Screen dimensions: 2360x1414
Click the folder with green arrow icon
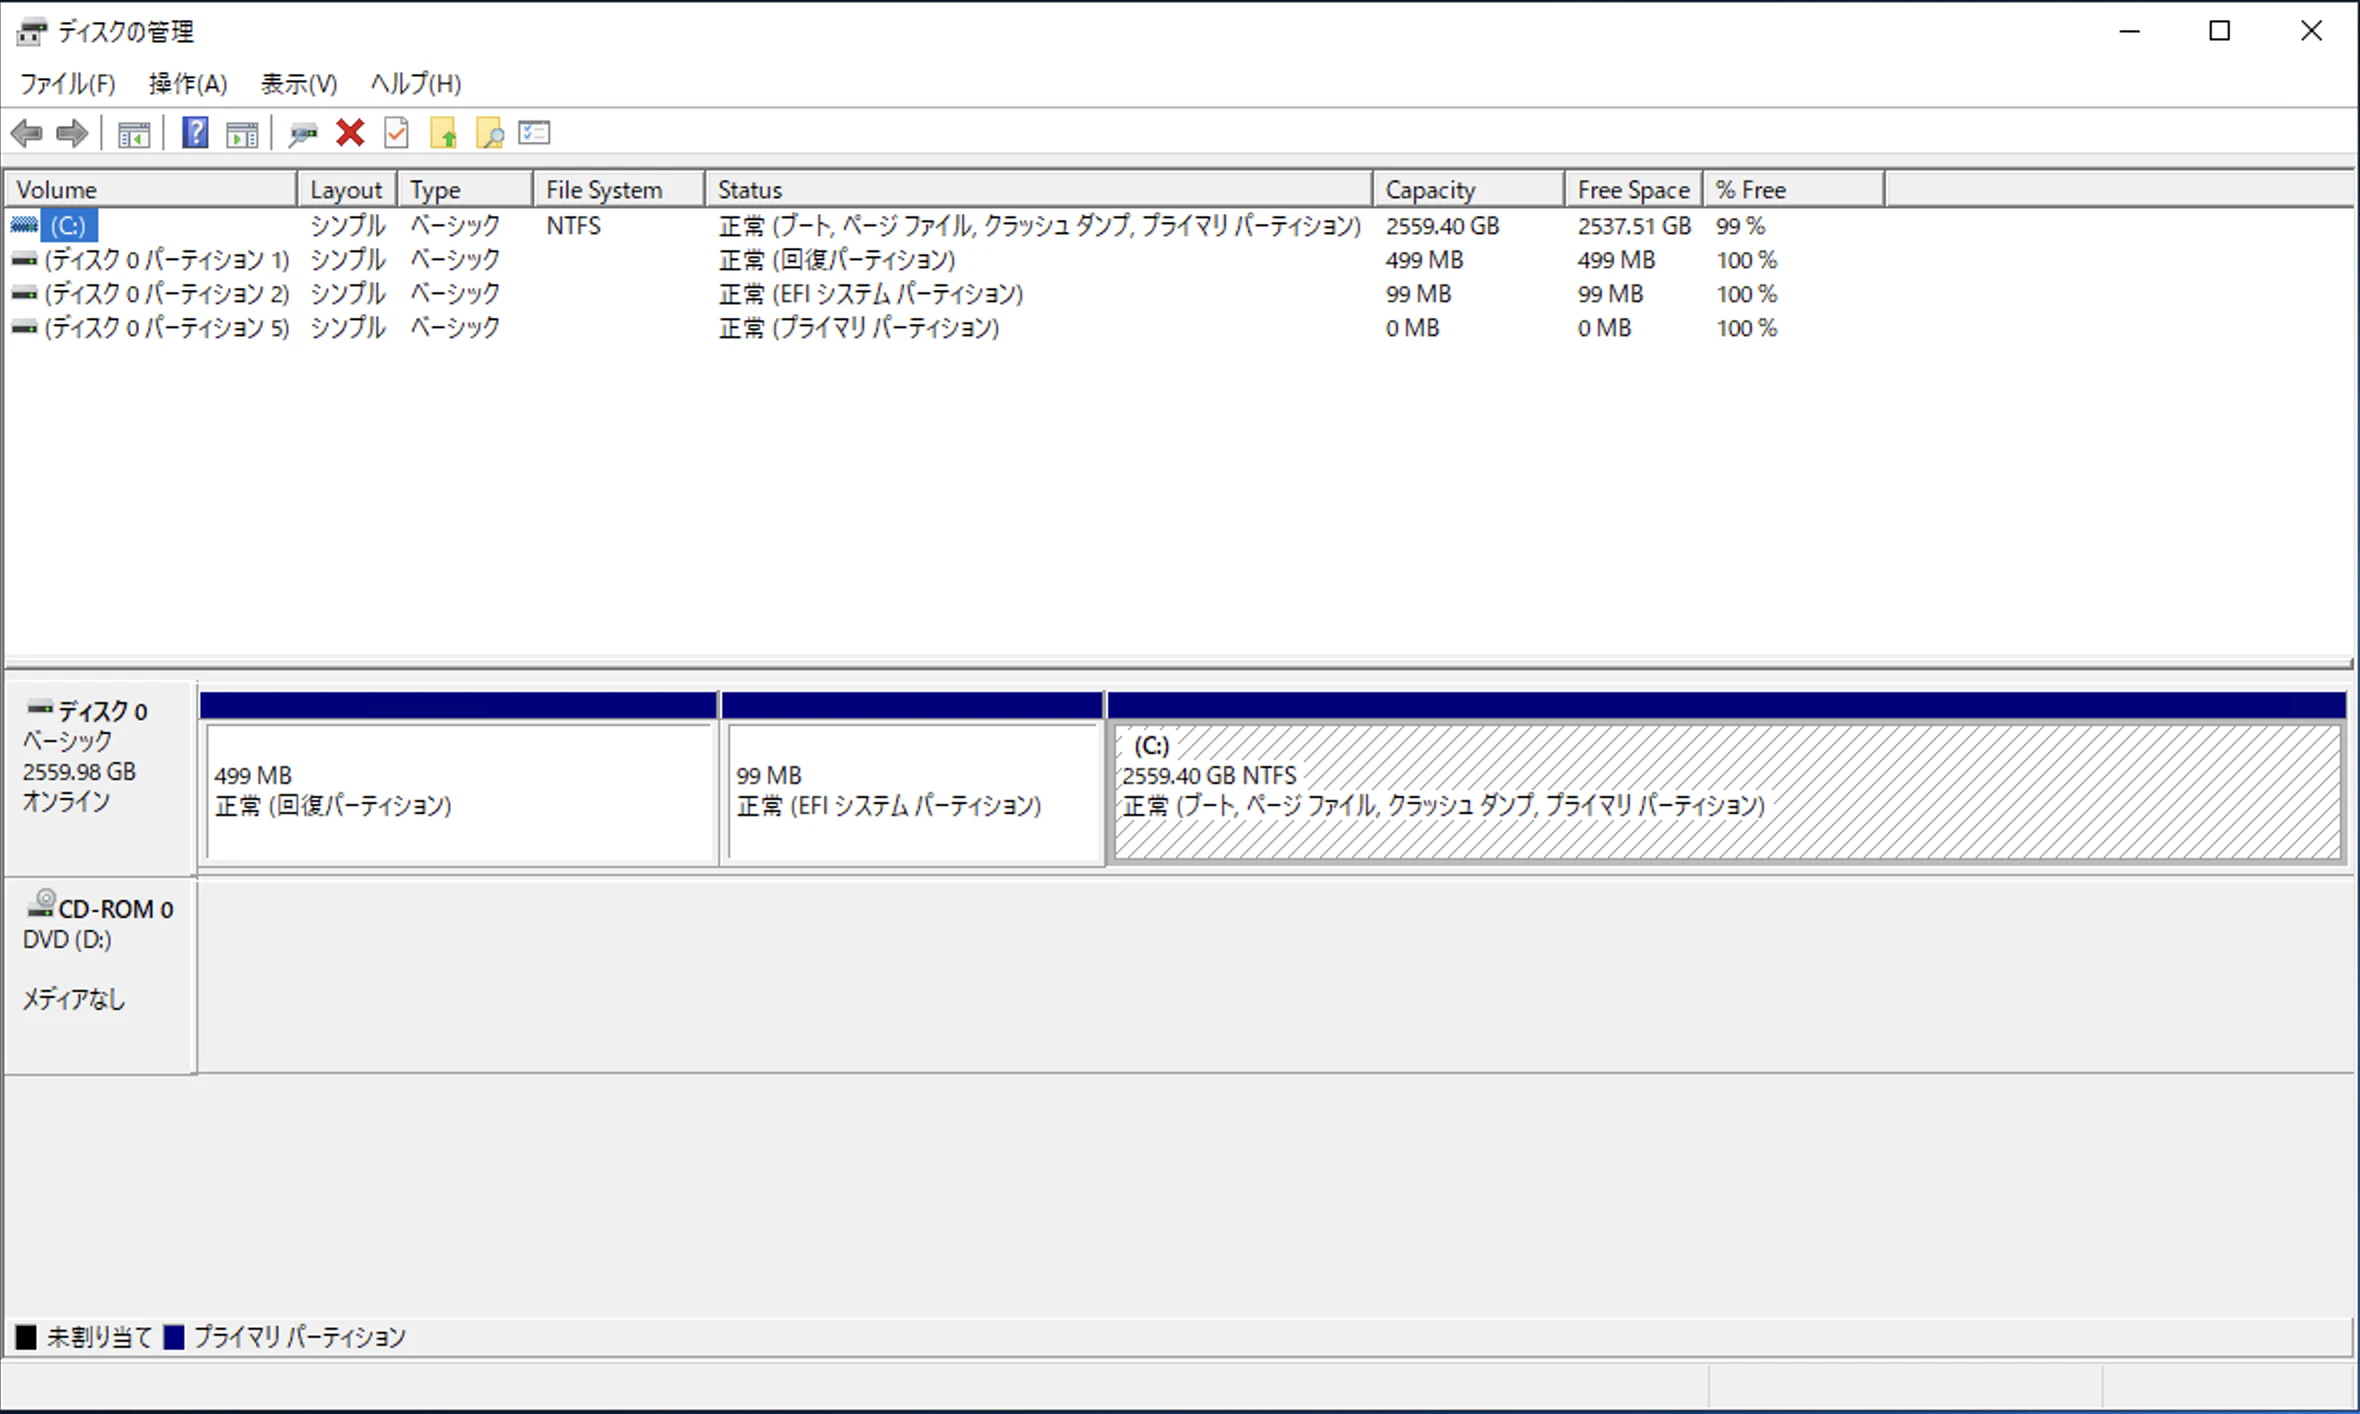click(x=443, y=132)
